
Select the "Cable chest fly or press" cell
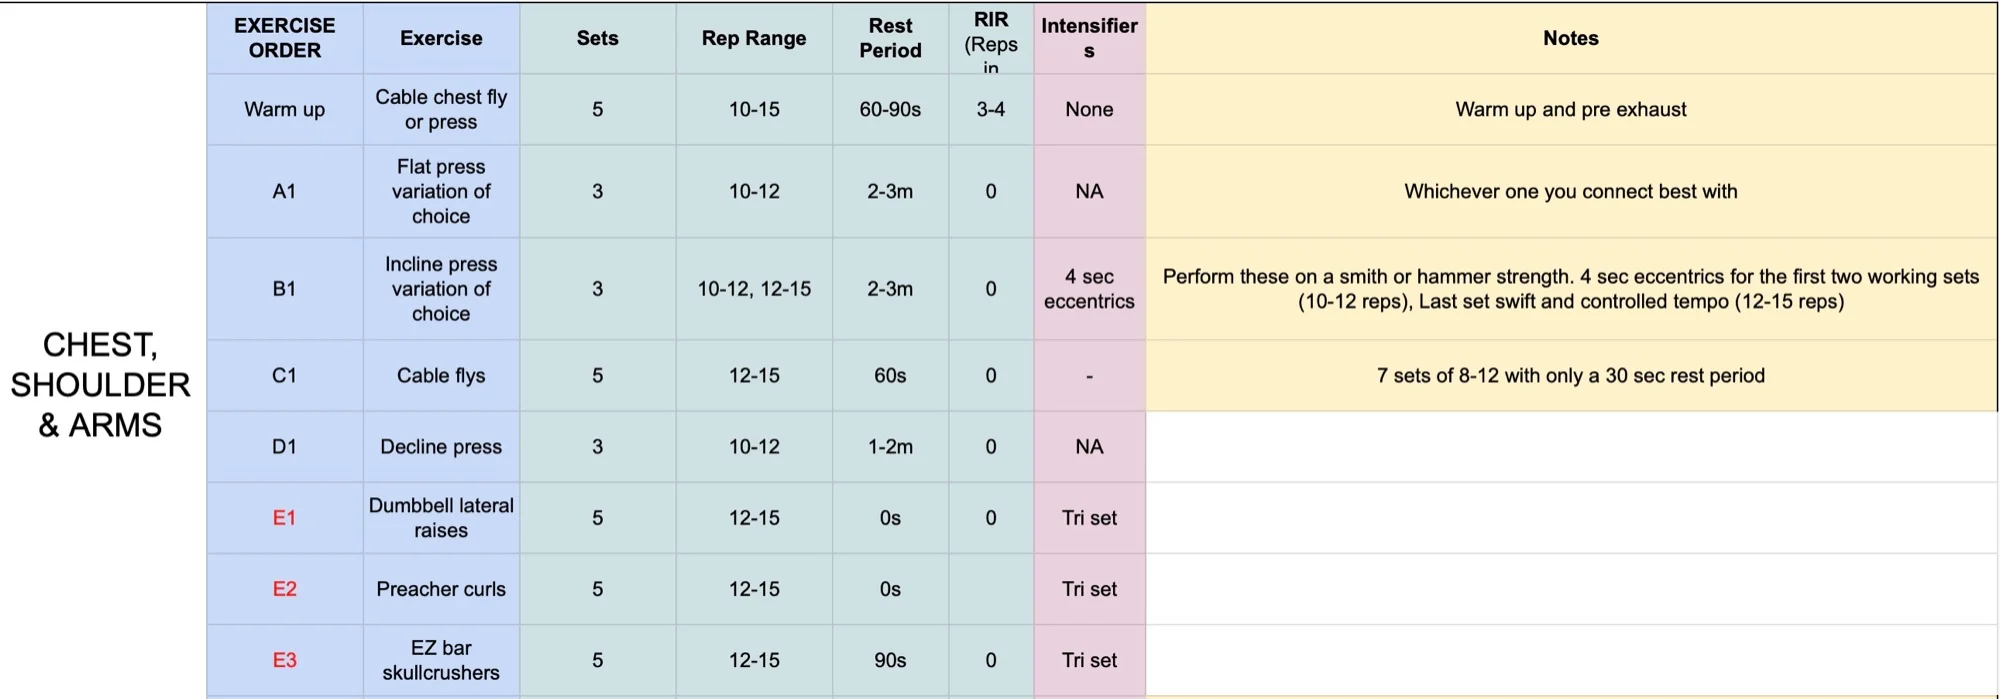[x=441, y=109]
